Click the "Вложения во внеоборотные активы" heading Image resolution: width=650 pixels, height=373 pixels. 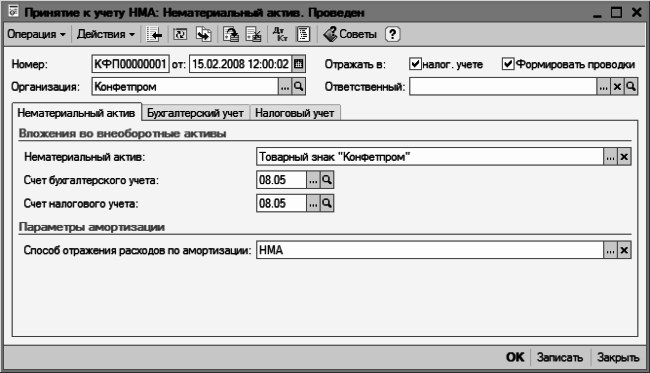pos(122,133)
